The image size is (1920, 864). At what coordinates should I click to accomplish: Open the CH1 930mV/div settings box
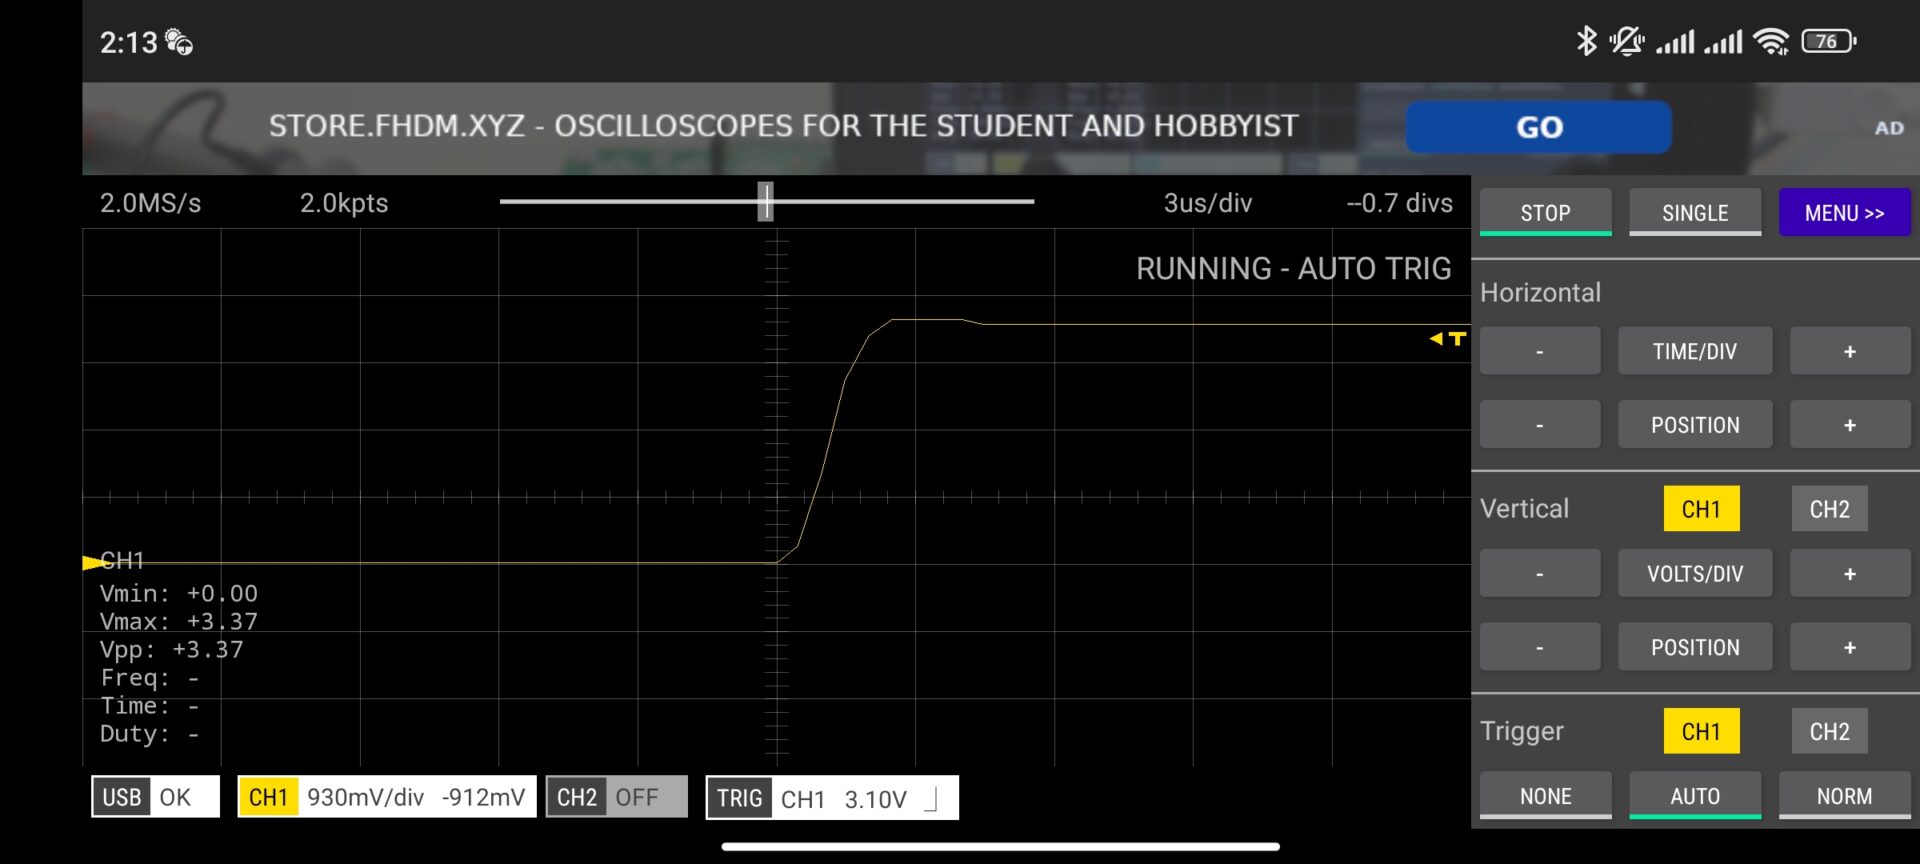[x=386, y=798]
